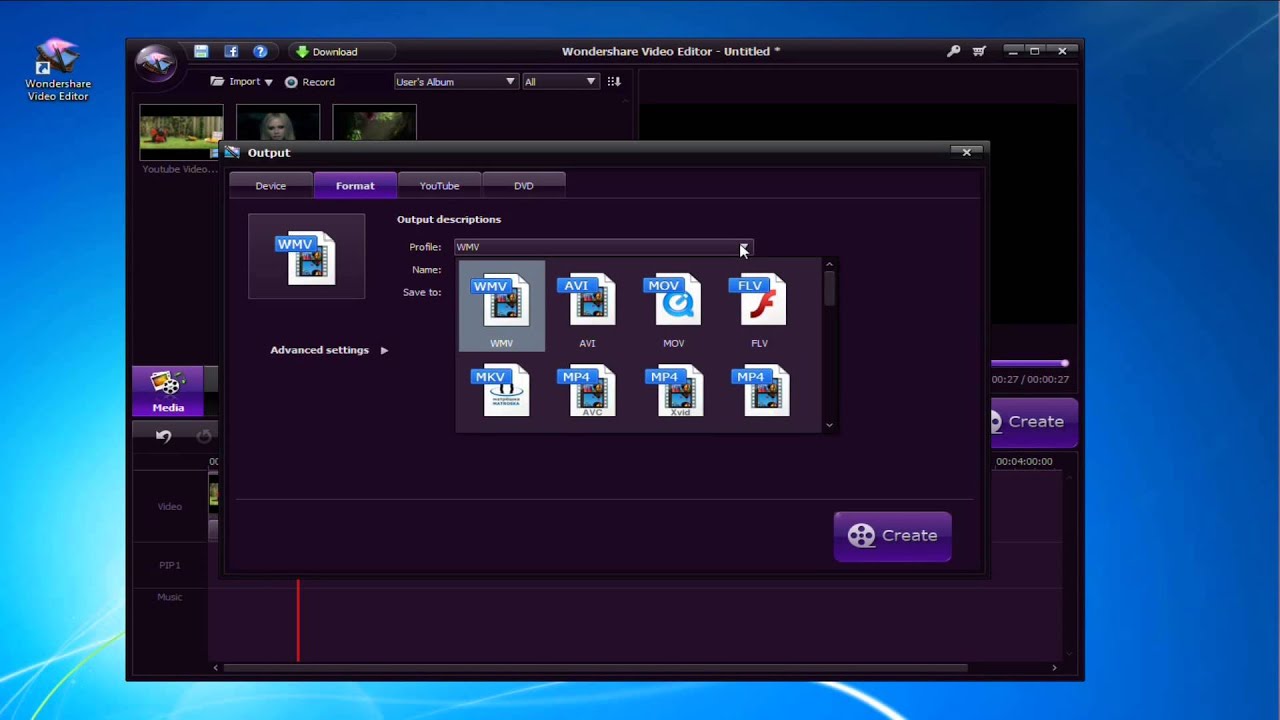Click the Wondershare logo orb in main window
Image resolution: width=1280 pixels, height=720 pixels.
click(x=155, y=61)
